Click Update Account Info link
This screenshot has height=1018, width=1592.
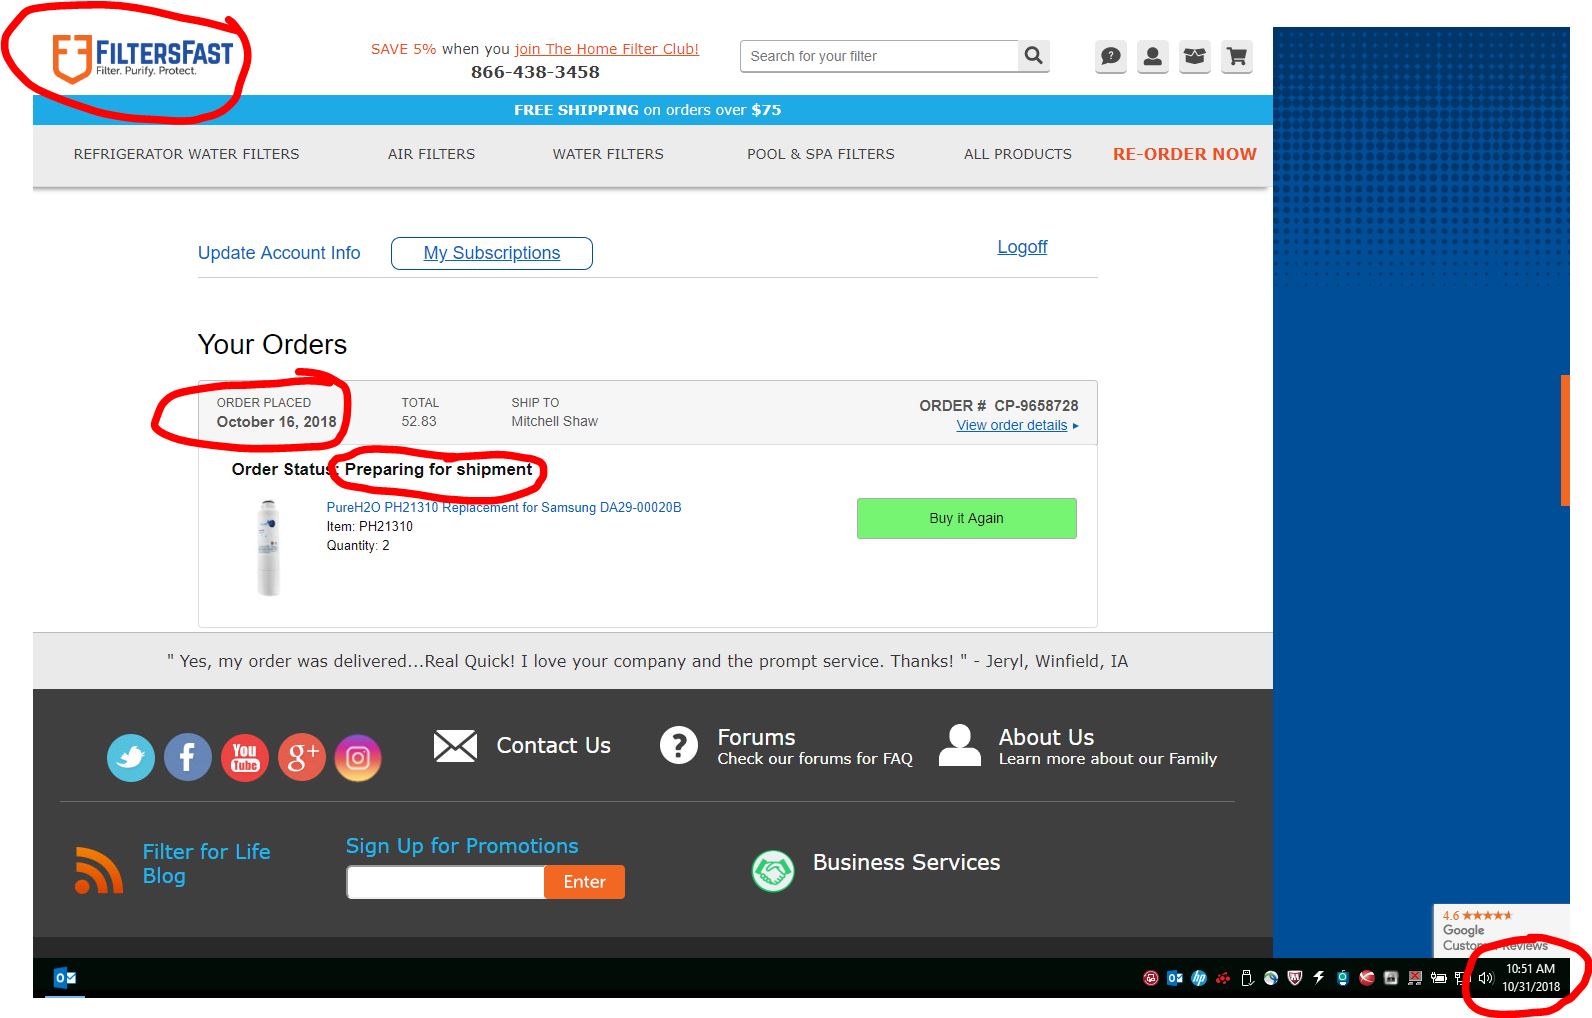tap(279, 253)
